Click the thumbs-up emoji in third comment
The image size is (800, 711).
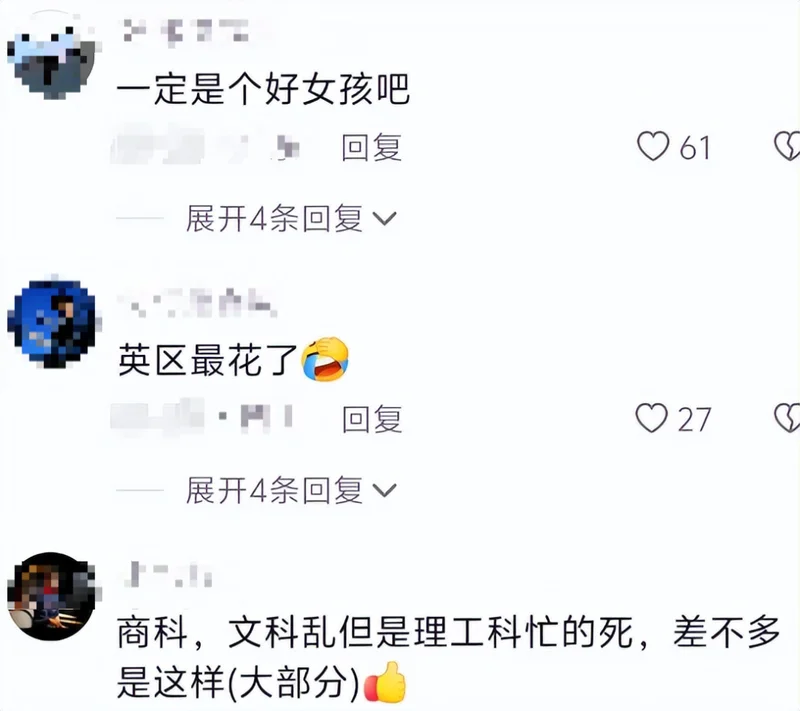[x=385, y=682]
